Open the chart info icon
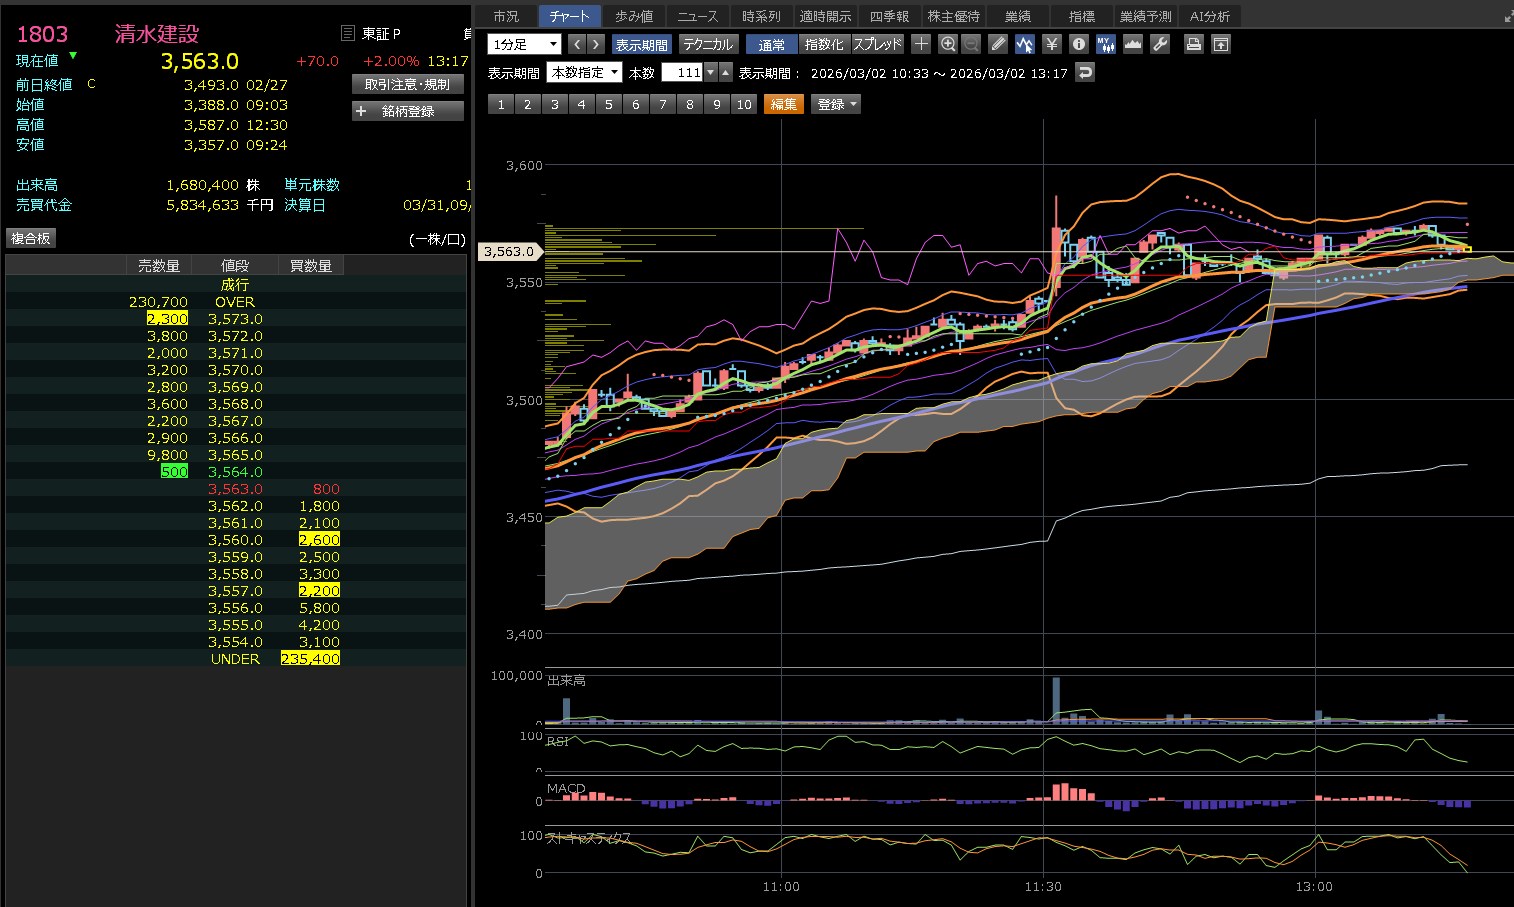 (1078, 44)
